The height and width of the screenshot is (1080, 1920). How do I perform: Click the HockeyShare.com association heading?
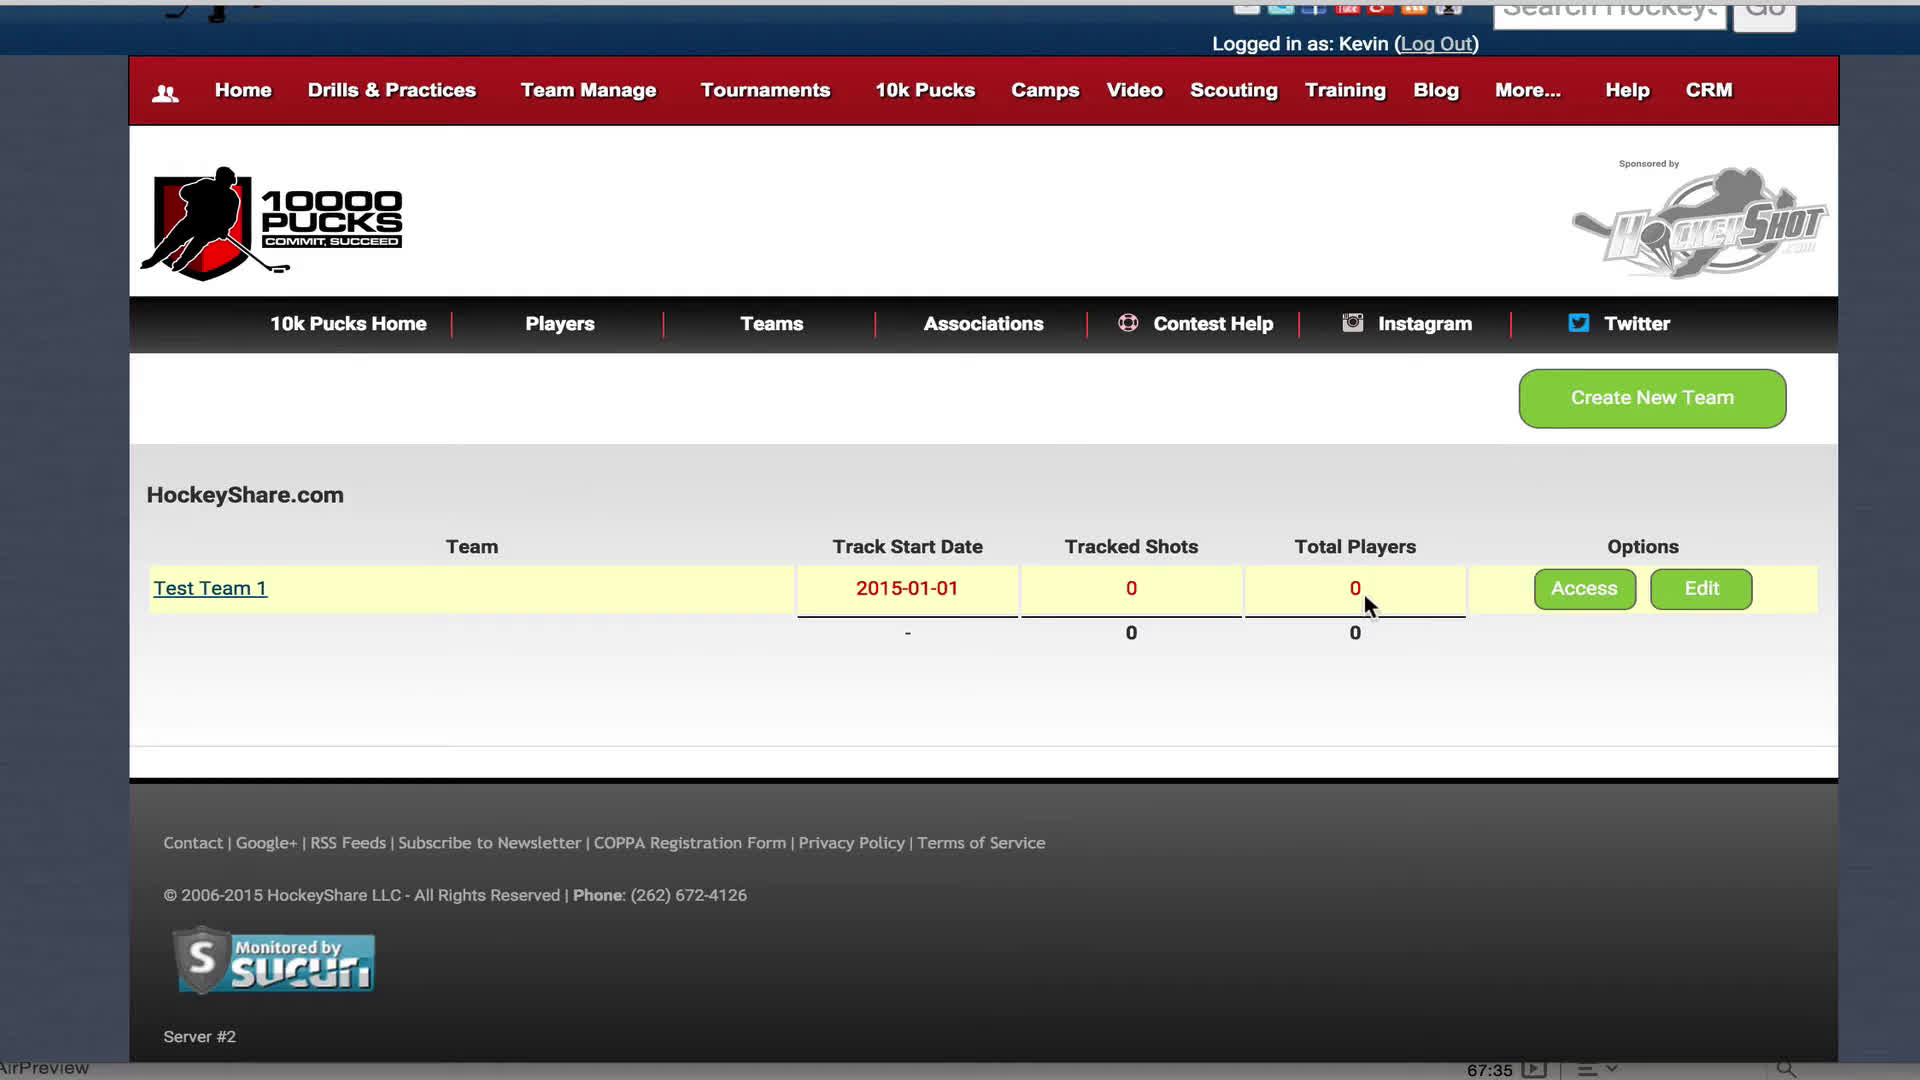click(x=245, y=495)
